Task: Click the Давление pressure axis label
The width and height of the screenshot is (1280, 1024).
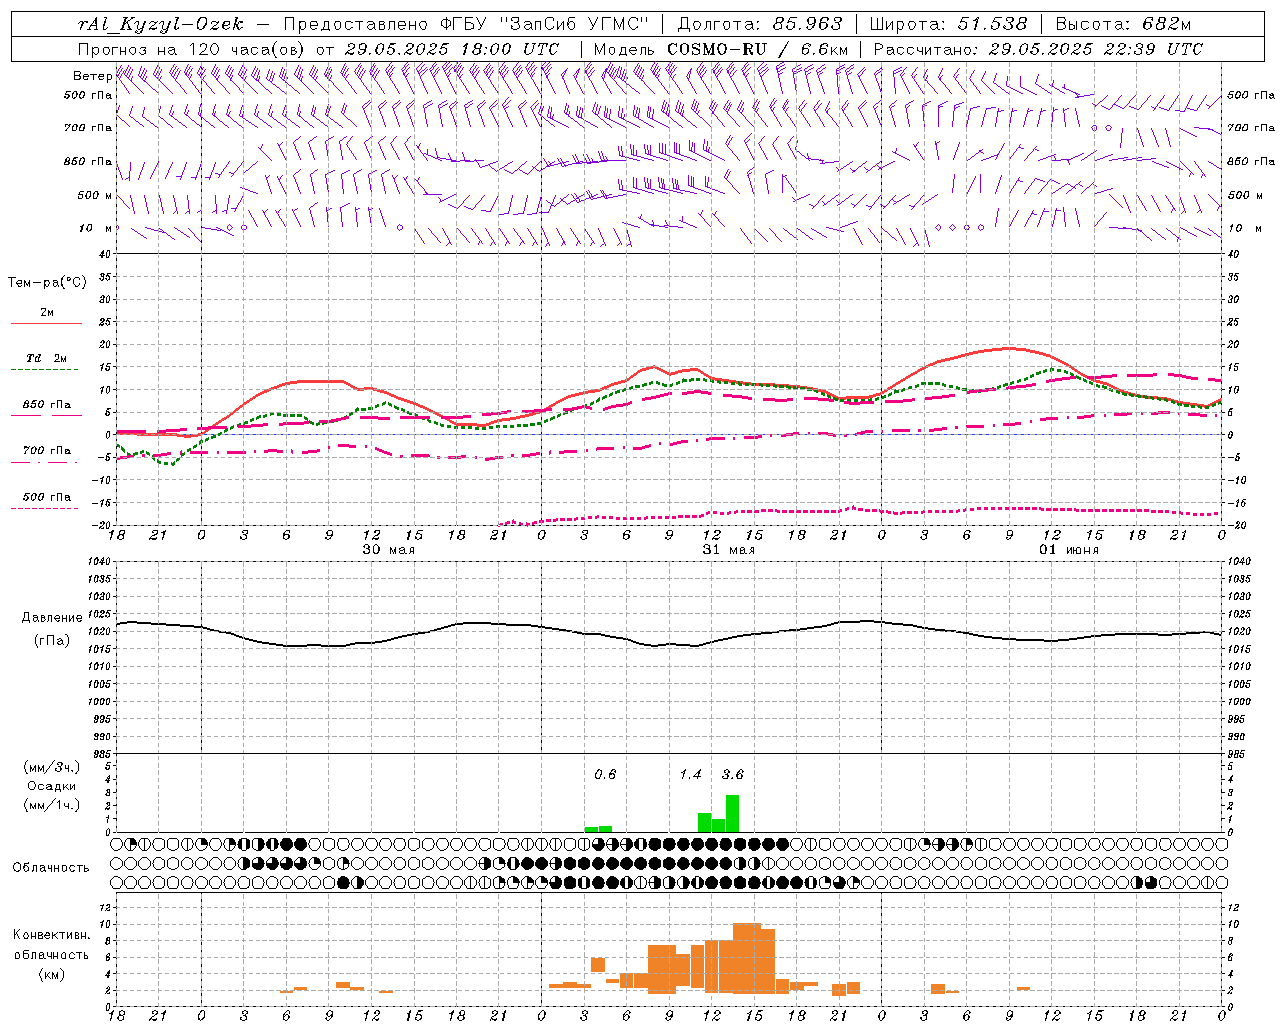Action: point(52,618)
